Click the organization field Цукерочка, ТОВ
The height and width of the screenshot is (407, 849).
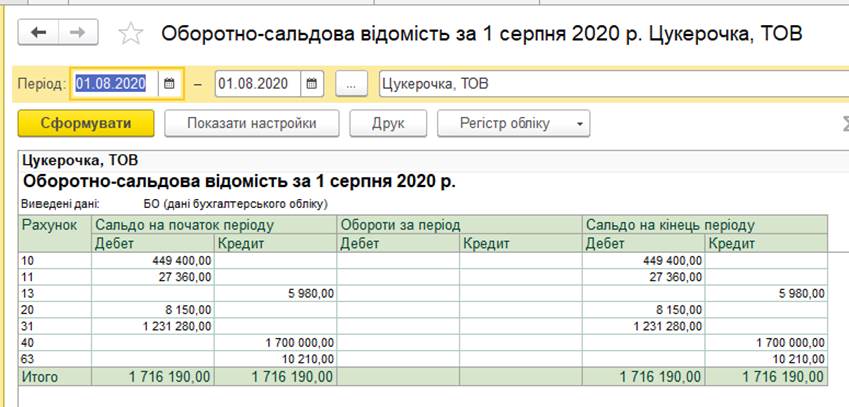click(610, 84)
